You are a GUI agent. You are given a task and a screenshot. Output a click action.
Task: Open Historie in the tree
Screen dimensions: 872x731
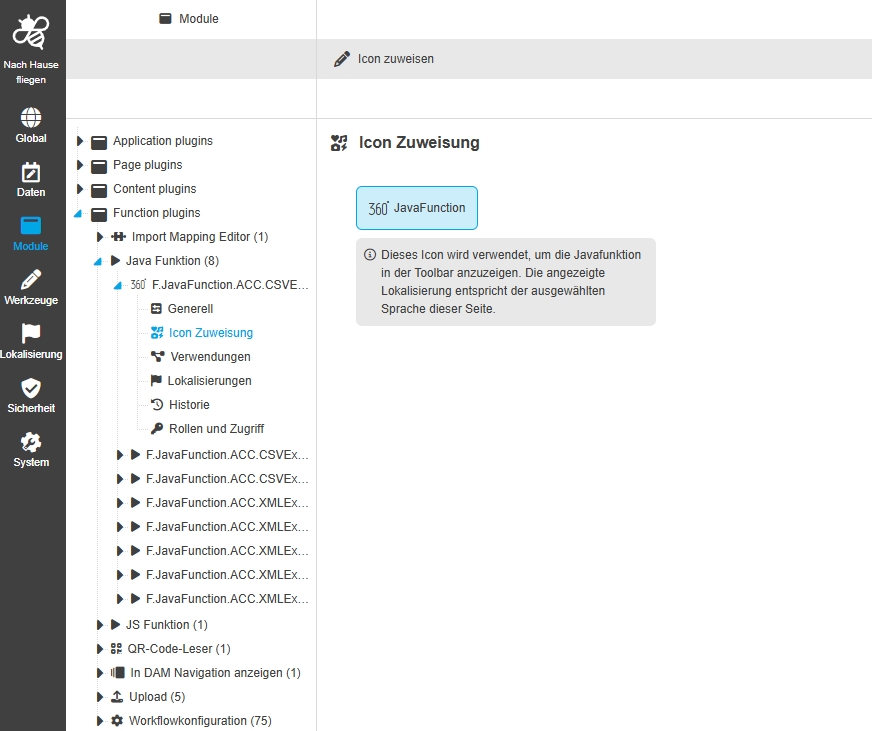pos(189,404)
